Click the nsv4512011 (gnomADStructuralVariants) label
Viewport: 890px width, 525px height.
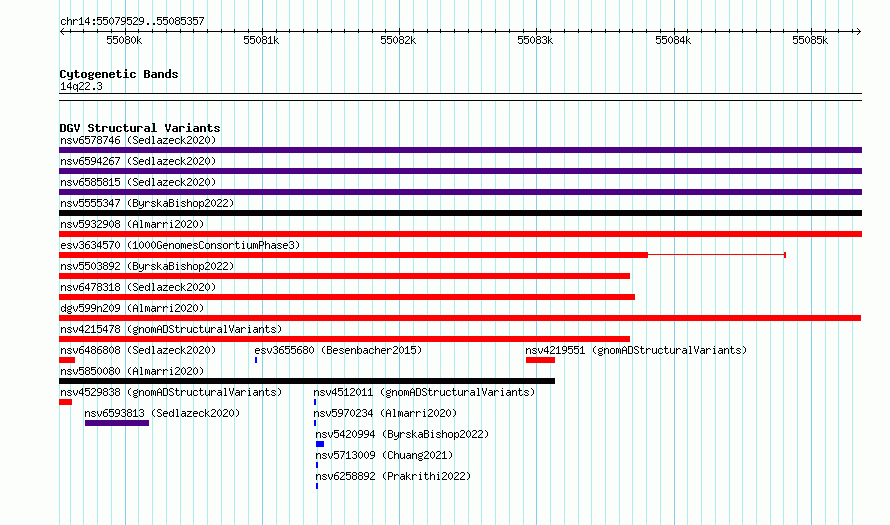pos(424,392)
